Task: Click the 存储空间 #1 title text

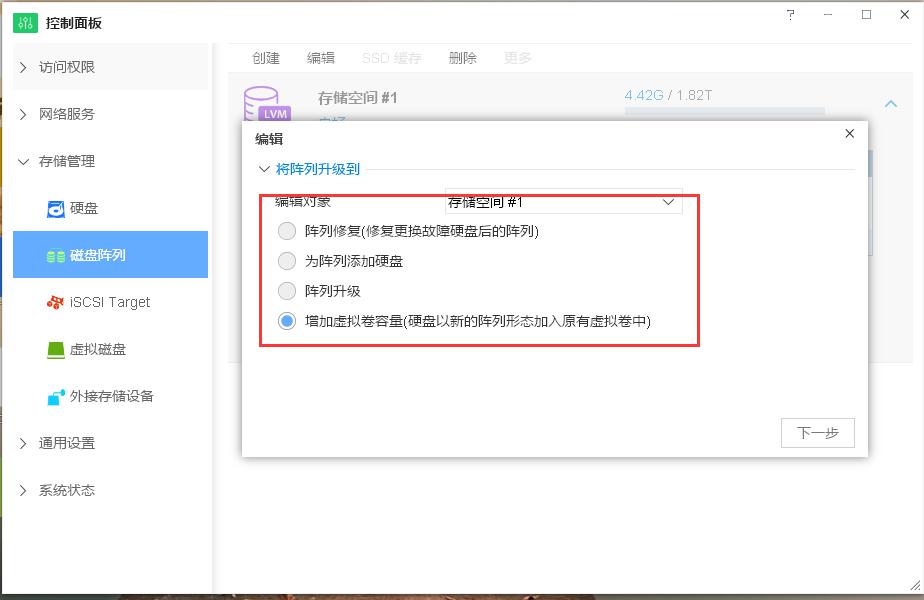Action: [357, 98]
